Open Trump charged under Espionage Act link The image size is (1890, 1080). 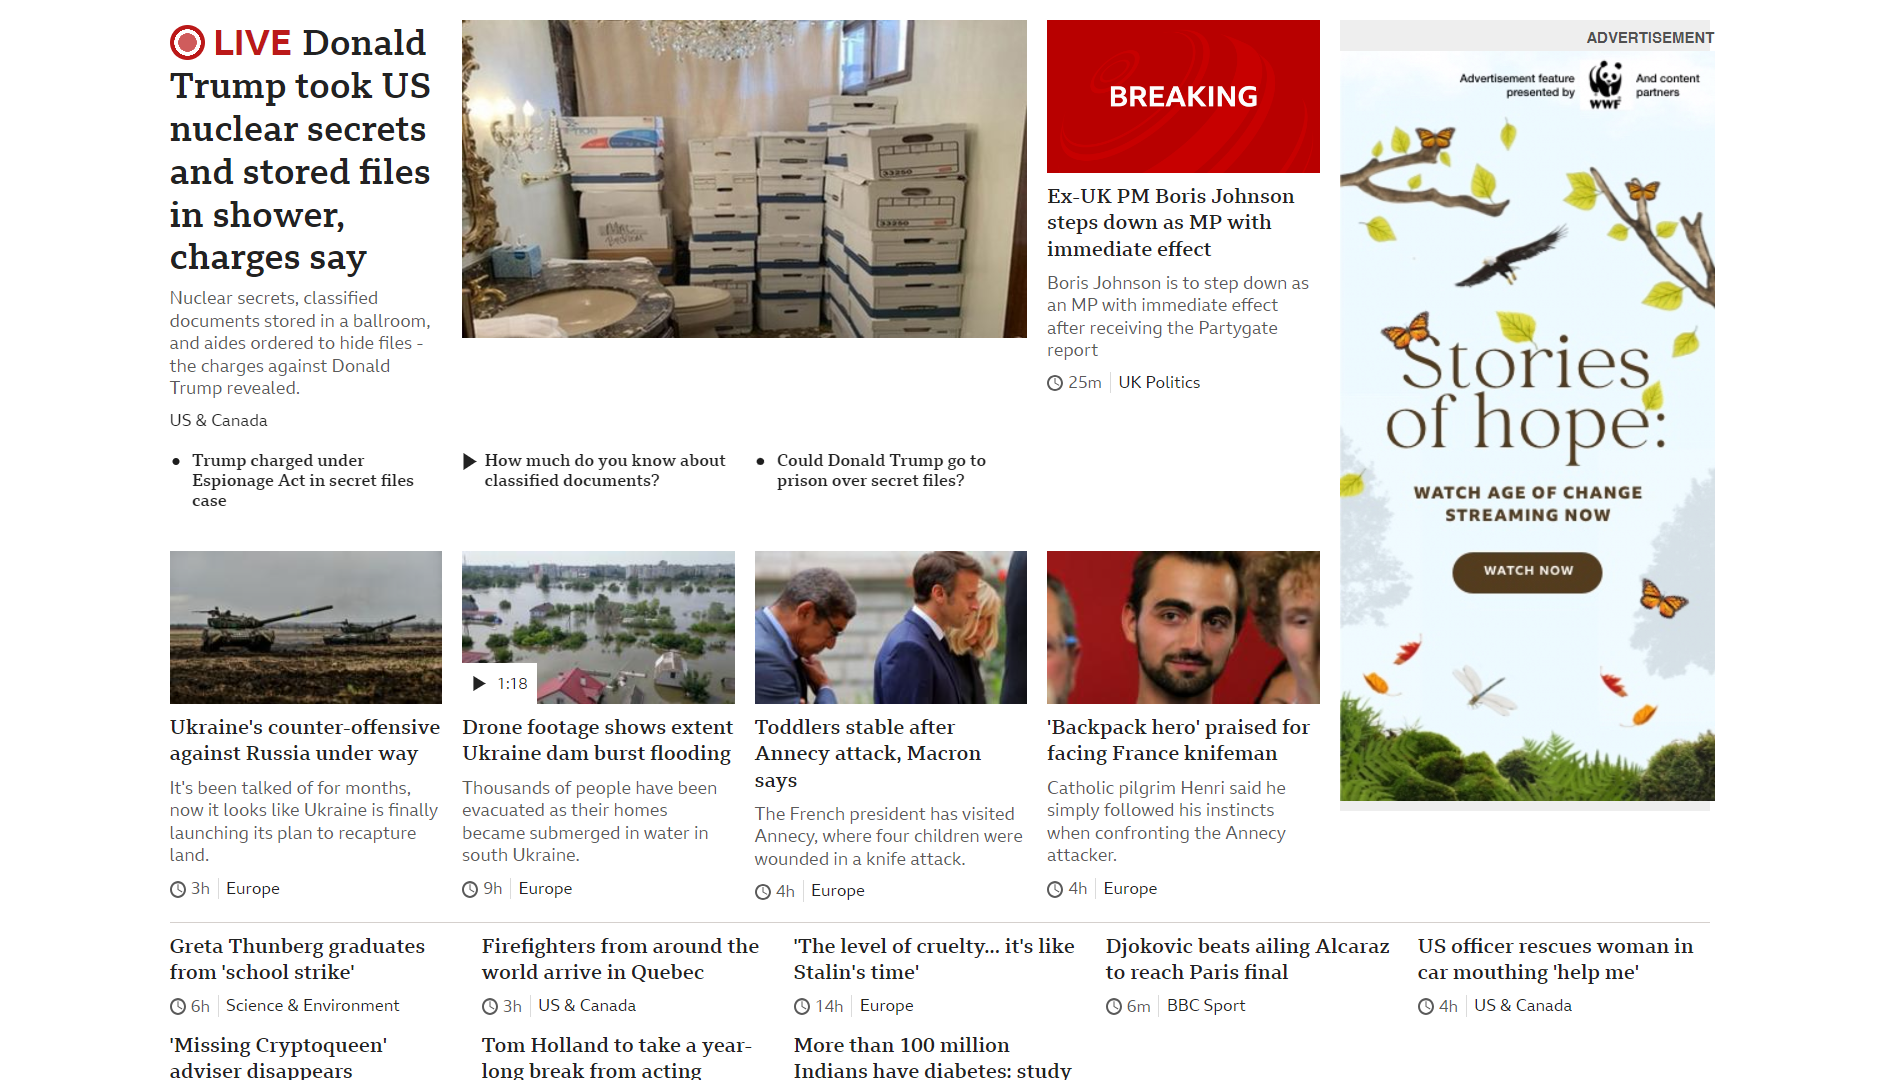click(303, 481)
